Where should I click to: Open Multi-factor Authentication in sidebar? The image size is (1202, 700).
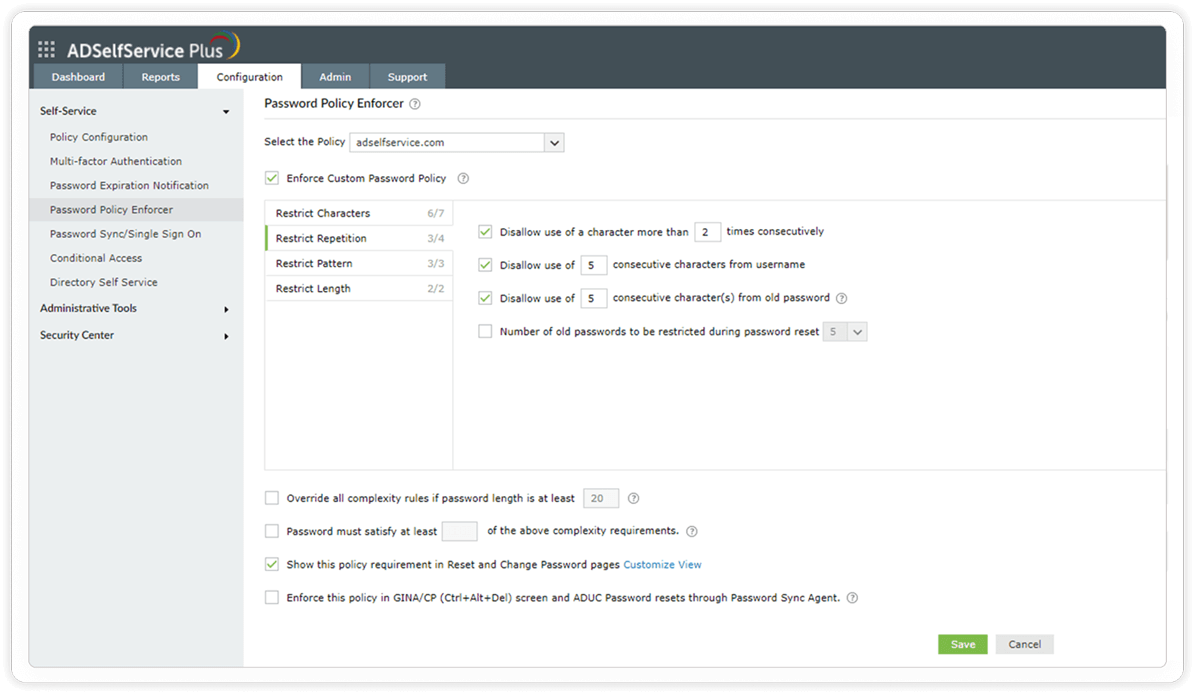(x=116, y=162)
